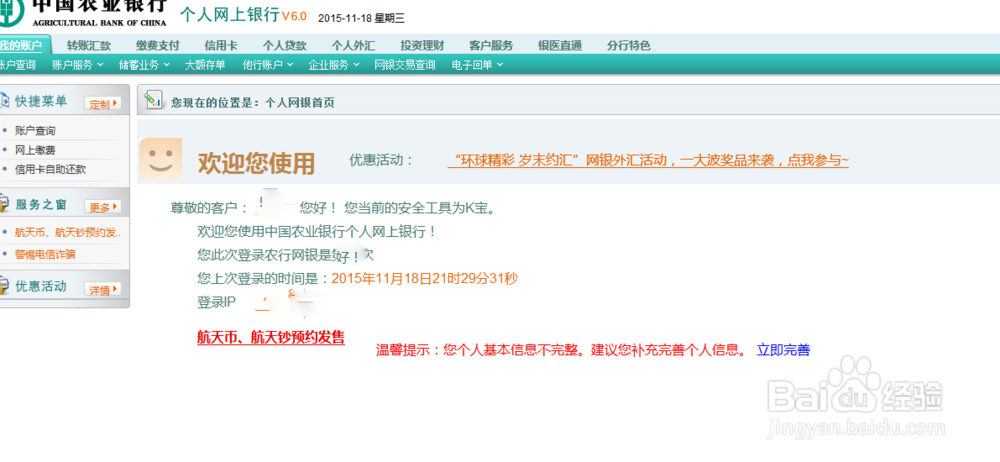Click the date text 2015-11-18 星期三
The height and width of the screenshot is (462, 1000).
point(361,18)
